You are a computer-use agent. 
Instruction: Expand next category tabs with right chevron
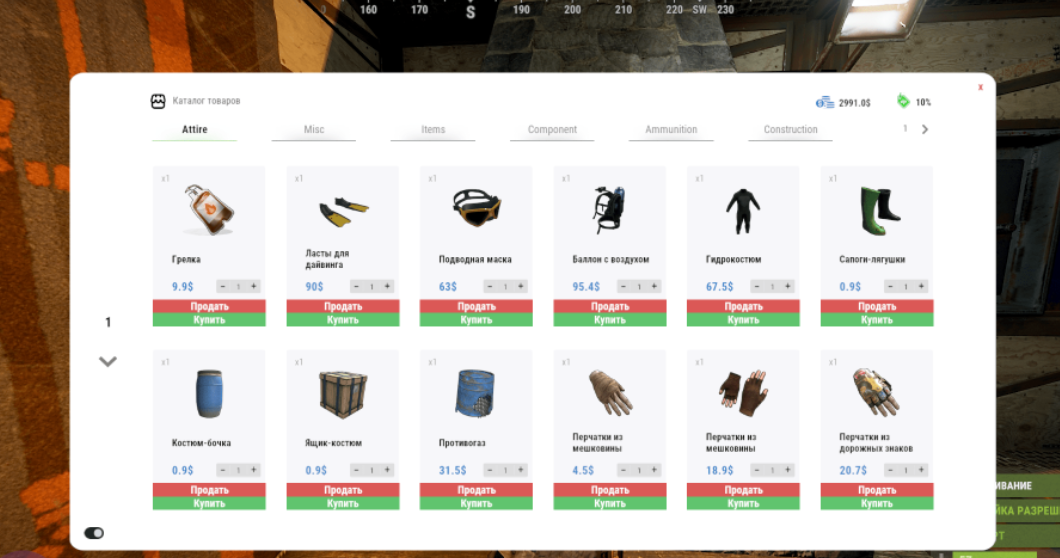click(925, 129)
